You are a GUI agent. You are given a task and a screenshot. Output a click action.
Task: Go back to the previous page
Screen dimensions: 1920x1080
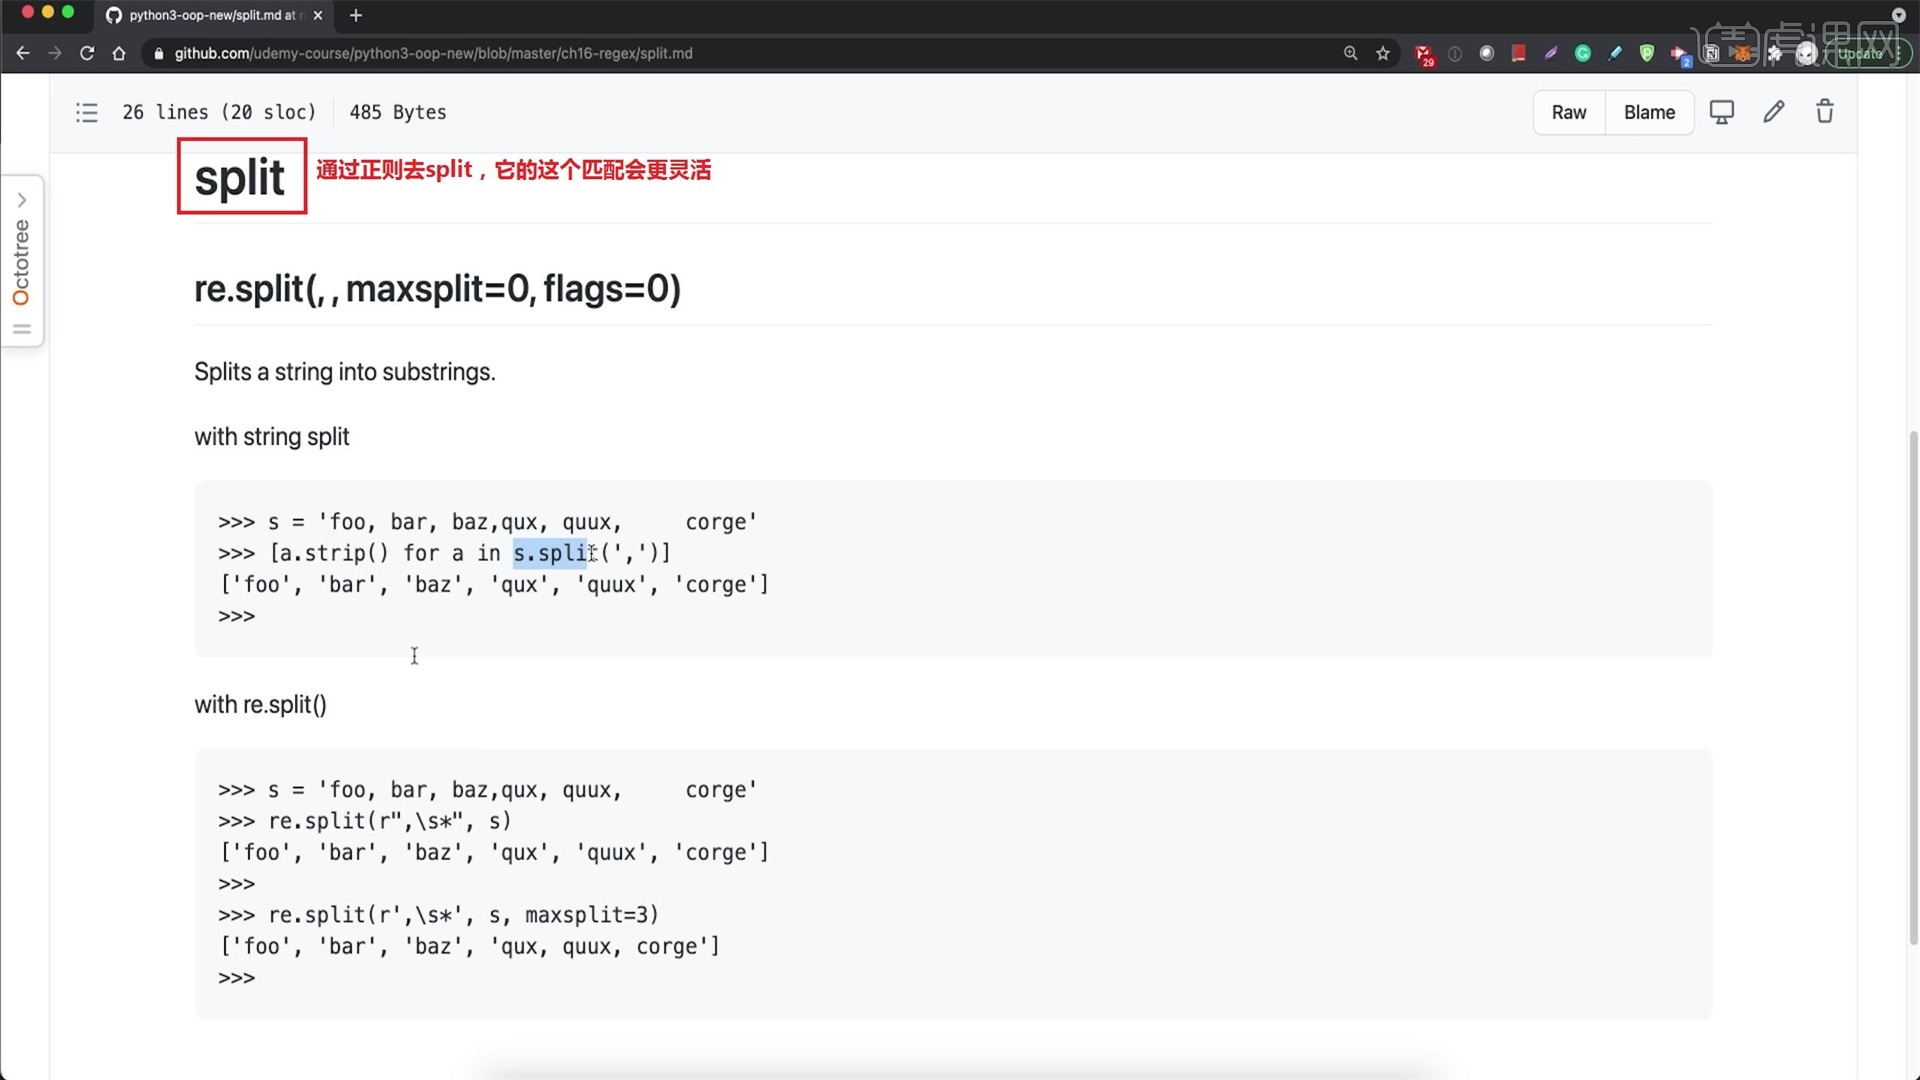click(23, 53)
